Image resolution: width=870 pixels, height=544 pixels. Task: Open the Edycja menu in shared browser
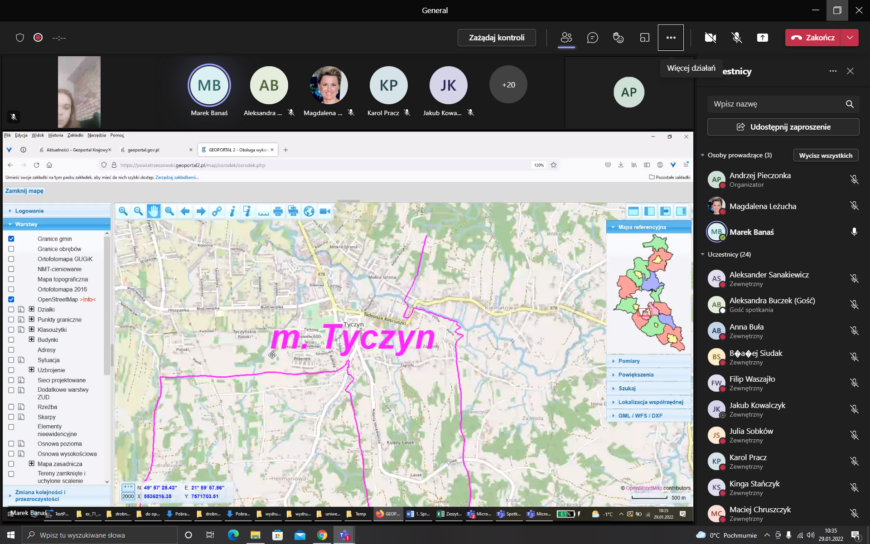(x=21, y=135)
